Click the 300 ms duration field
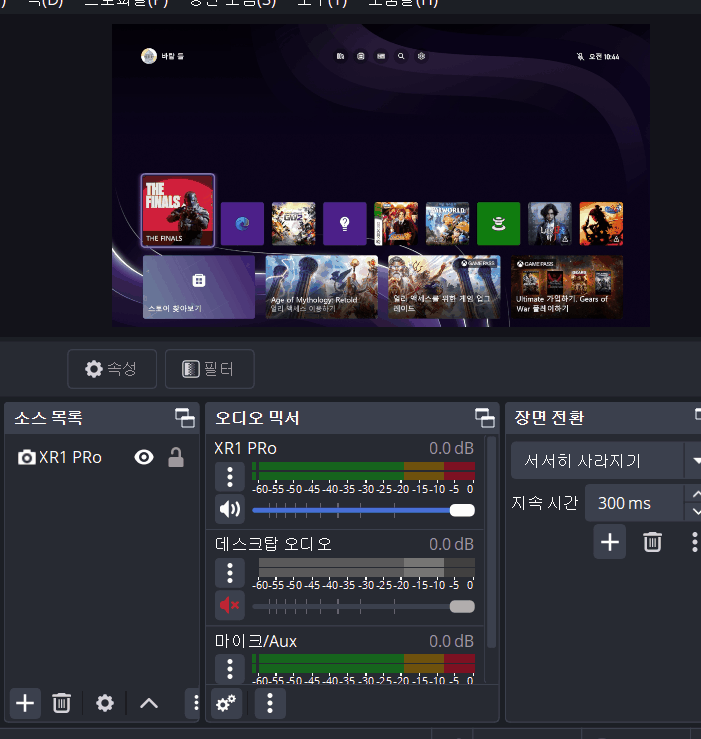The width and height of the screenshot is (701, 739). [x=635, y=503]
